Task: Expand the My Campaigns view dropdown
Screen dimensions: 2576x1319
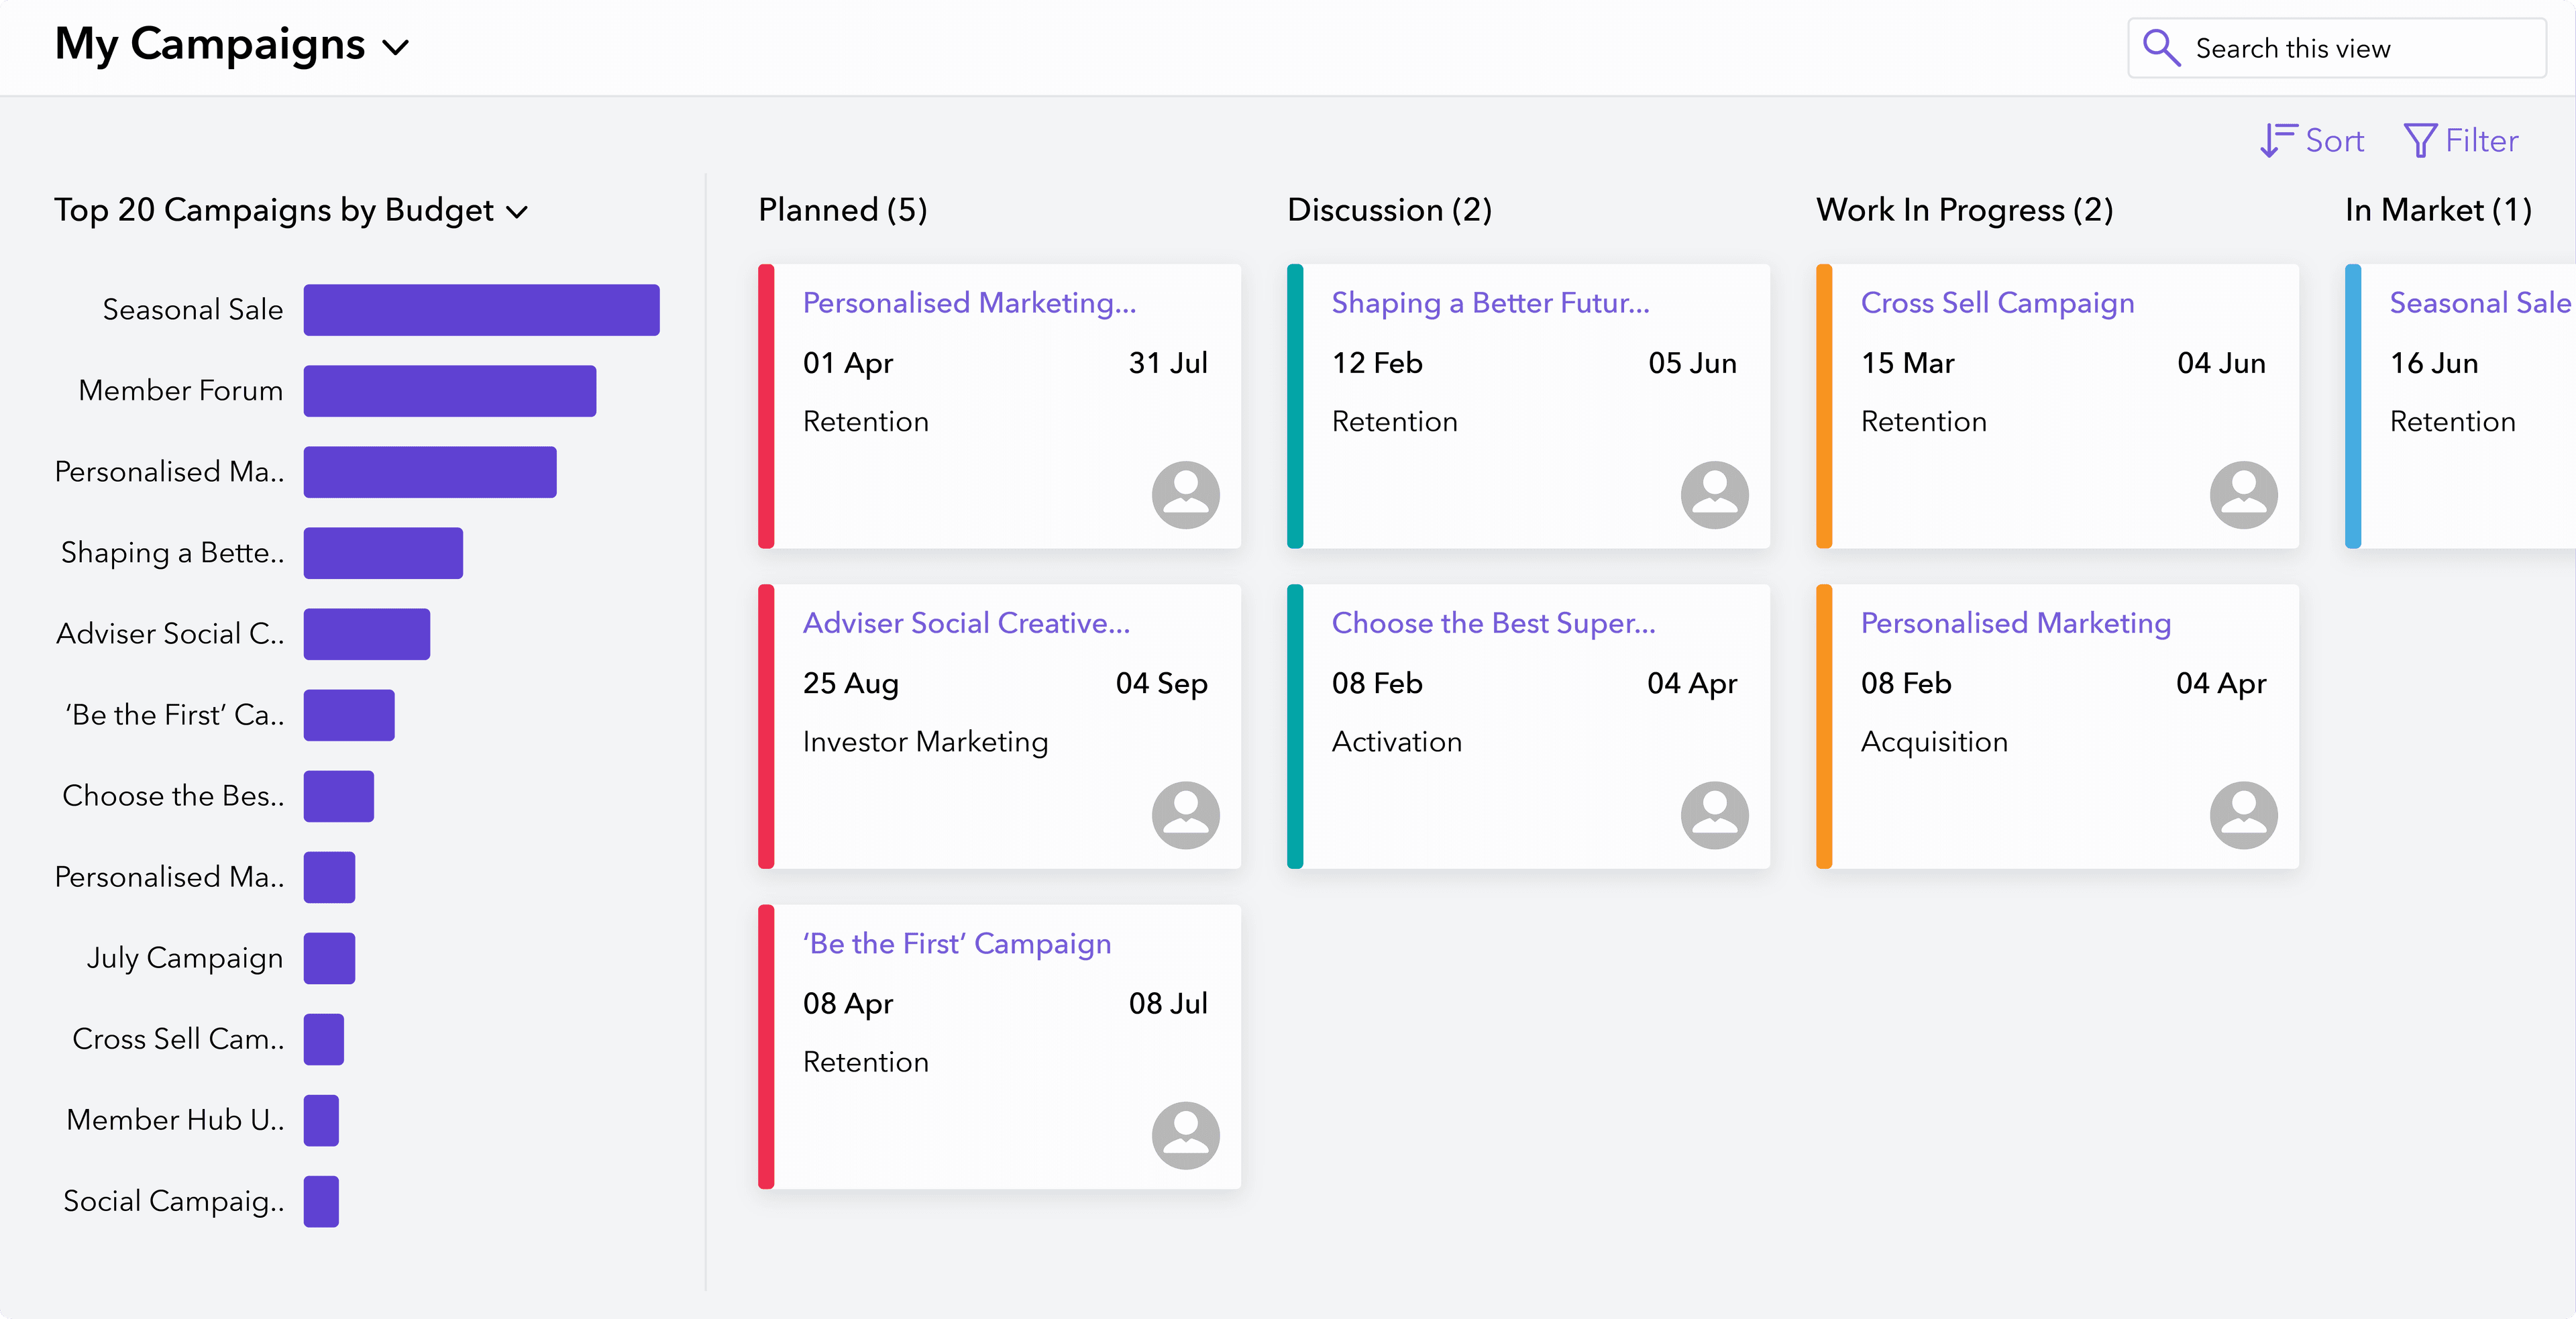Action: [396, 47]
